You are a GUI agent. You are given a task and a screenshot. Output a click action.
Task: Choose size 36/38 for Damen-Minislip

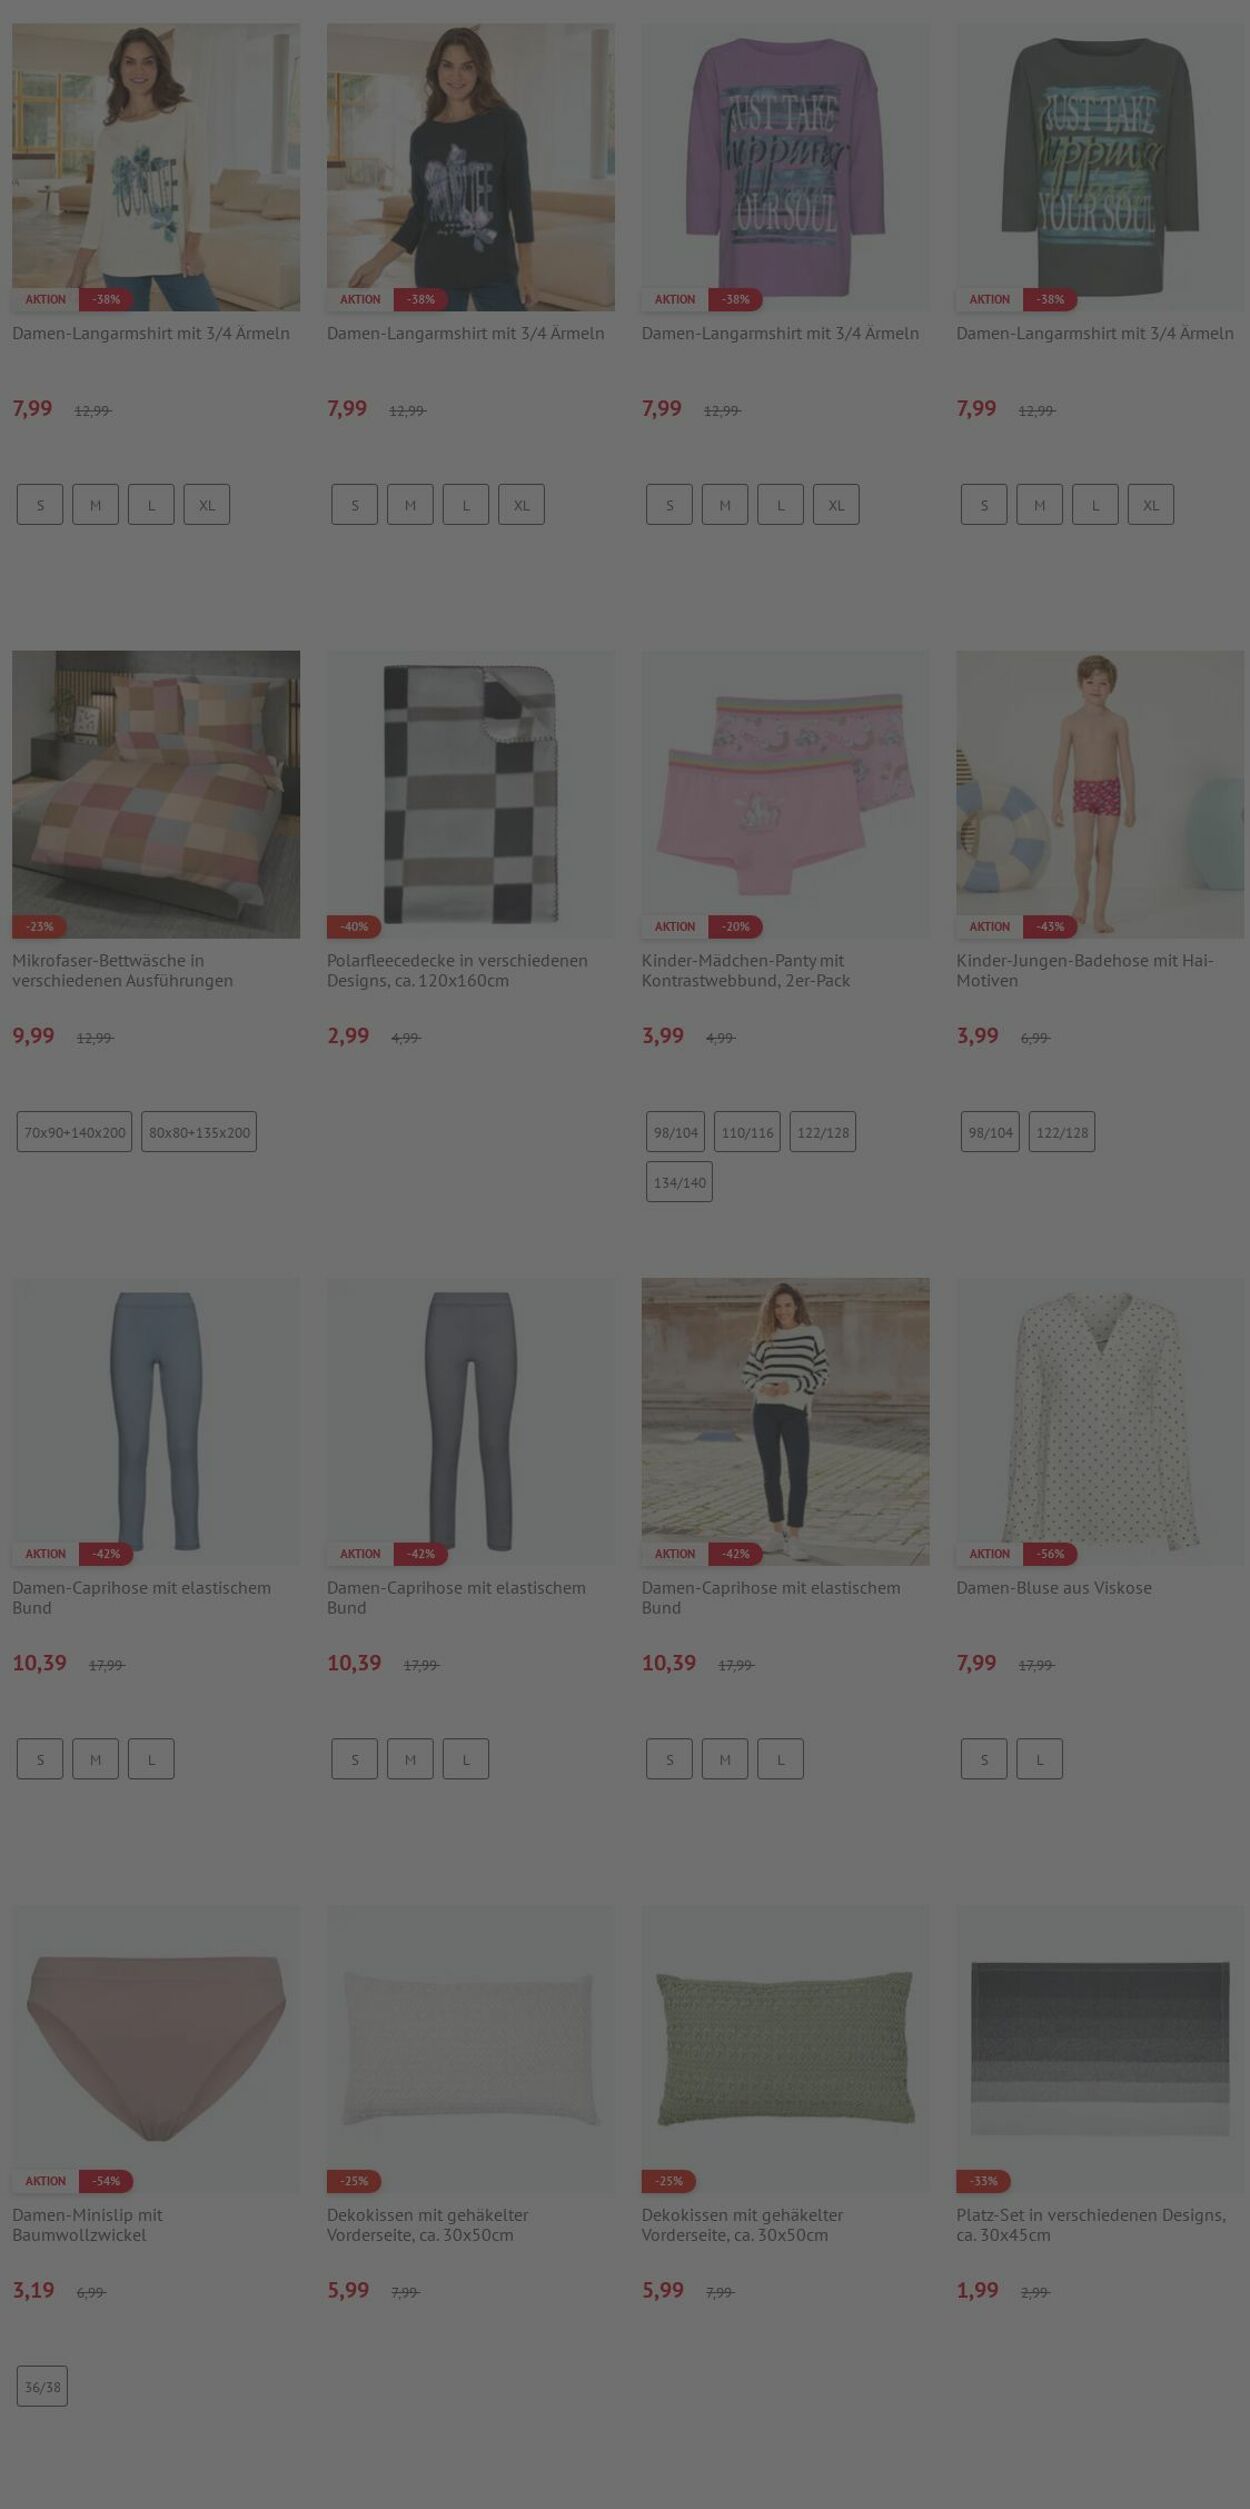tap(42, 2386)
